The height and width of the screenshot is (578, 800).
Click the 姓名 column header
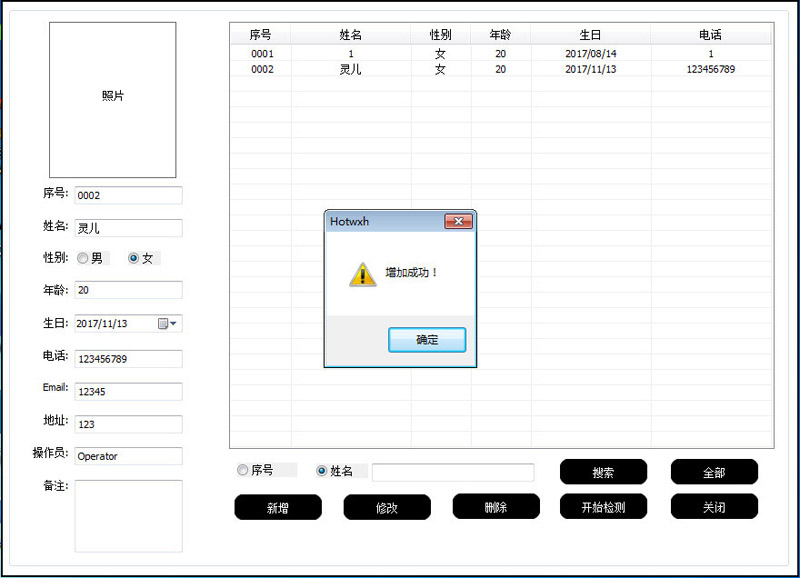point(351,35)
